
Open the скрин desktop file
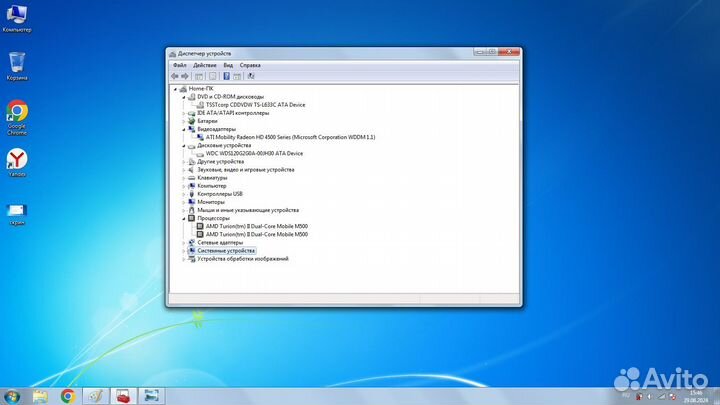[x=17, y=214]
